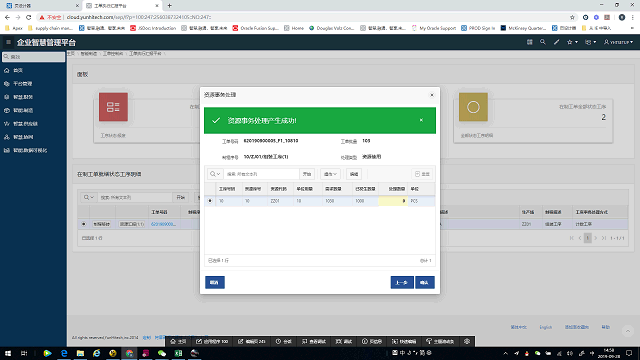Click the PCS unit cell in dialog row

tap(421, 201)
